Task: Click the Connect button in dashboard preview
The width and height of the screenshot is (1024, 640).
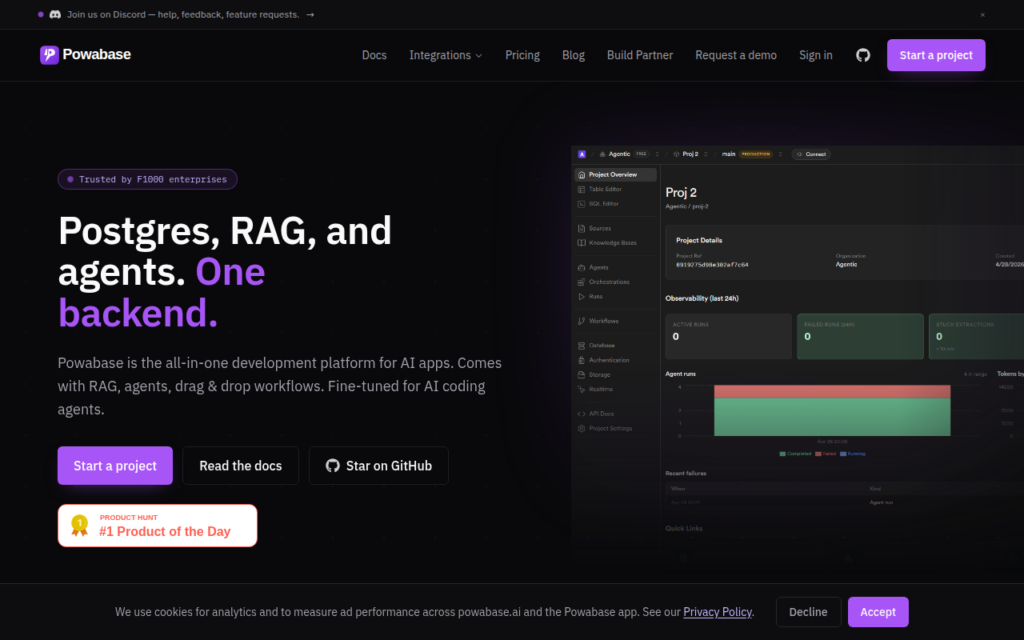Action: pyautogui.click(x=811, y=154)
